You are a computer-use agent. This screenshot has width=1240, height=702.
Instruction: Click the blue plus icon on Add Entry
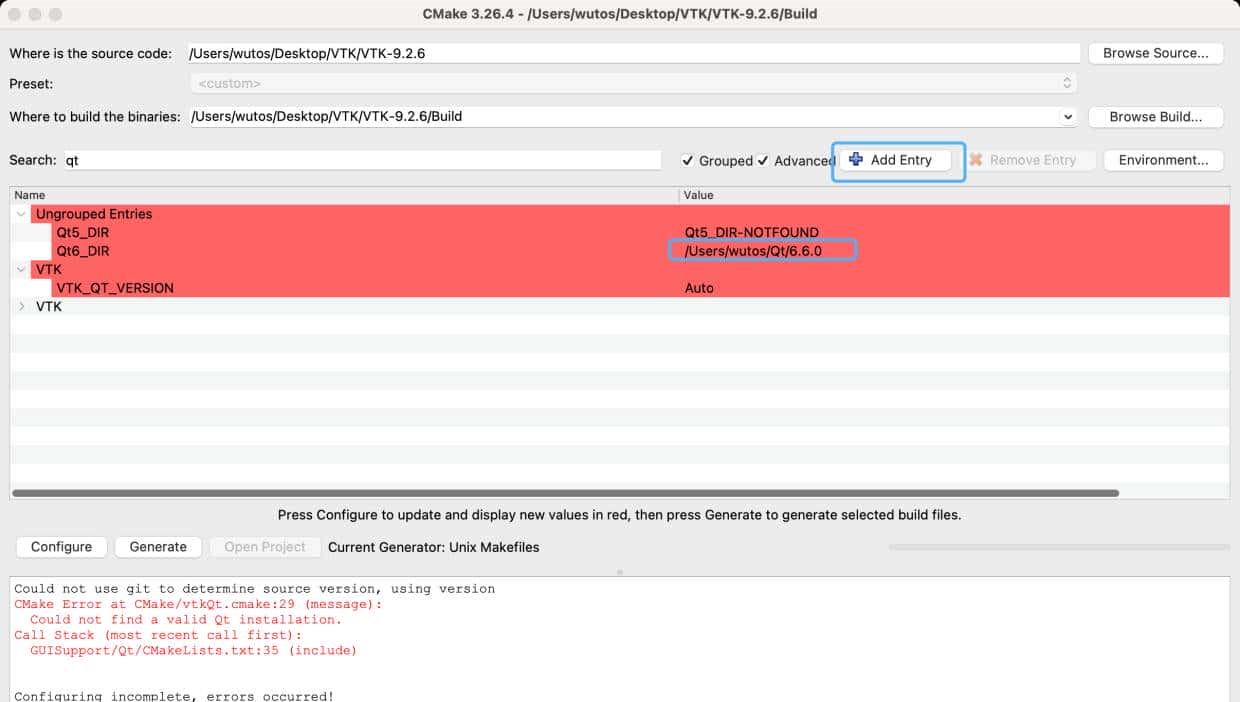coord(856,160)
